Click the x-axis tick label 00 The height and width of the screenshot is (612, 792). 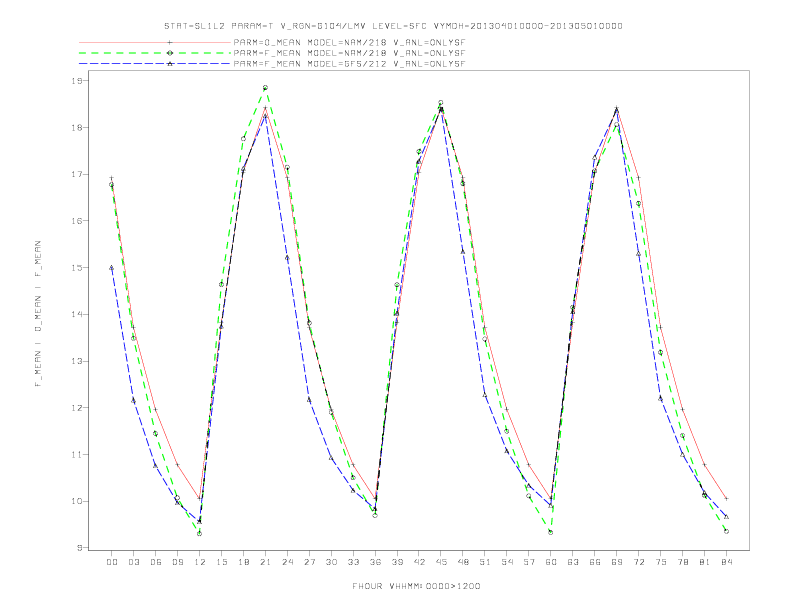(x=112, y=562)
